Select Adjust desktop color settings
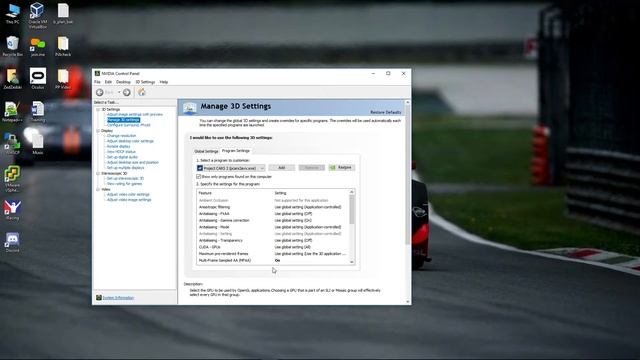640x360 pixels. coord(130,141)
